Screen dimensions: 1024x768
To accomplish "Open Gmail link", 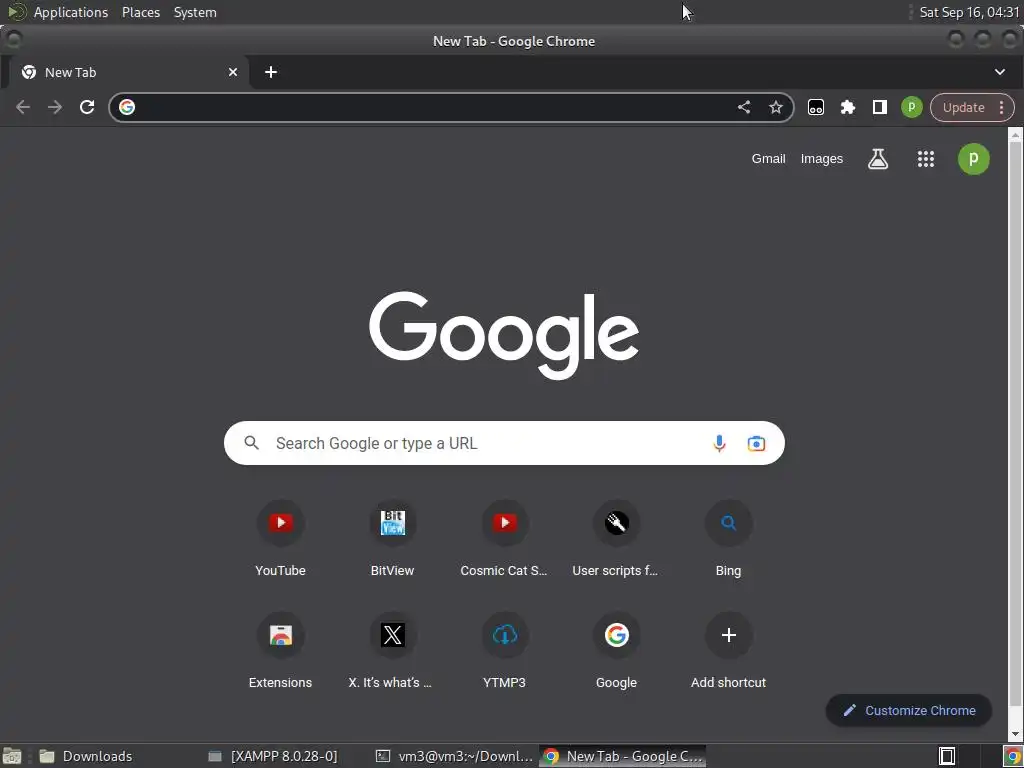I will (x=768, y=159).
